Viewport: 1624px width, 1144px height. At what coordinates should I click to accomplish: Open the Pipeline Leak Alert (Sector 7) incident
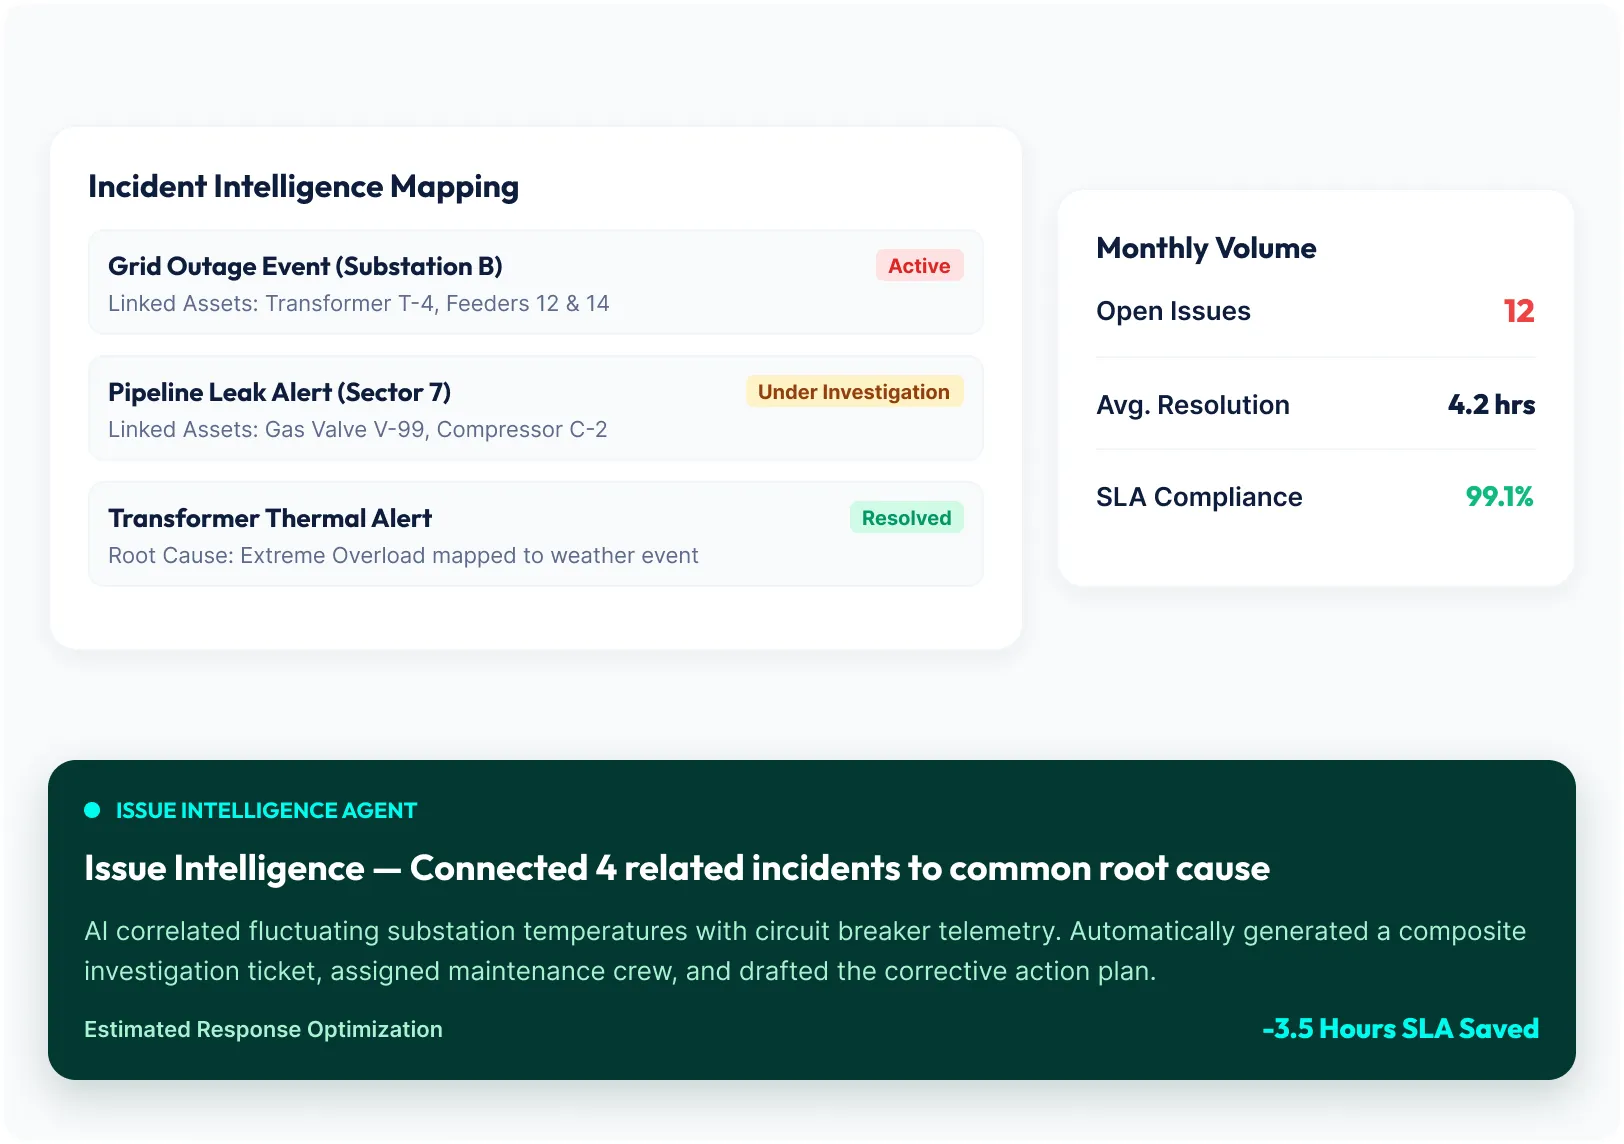coord(536,408)
